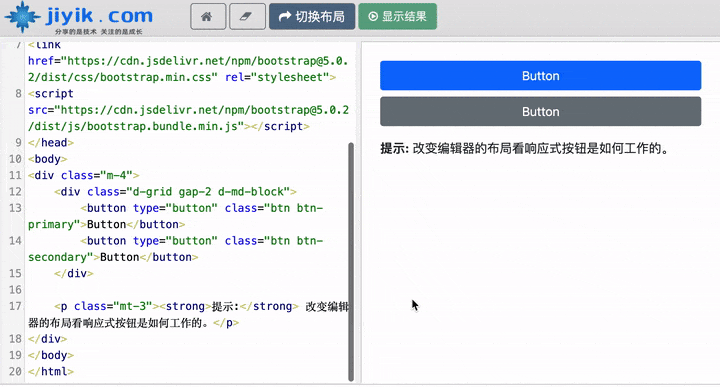Click line number 13 in gutter
Screen dimensions: 720x387
15,208
